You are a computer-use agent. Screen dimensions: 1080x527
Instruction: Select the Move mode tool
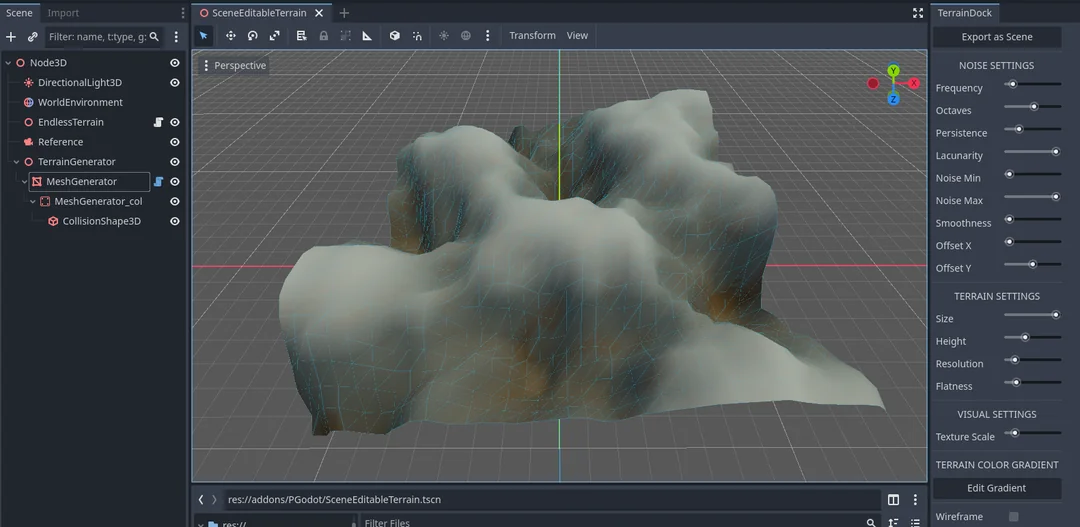230,36
